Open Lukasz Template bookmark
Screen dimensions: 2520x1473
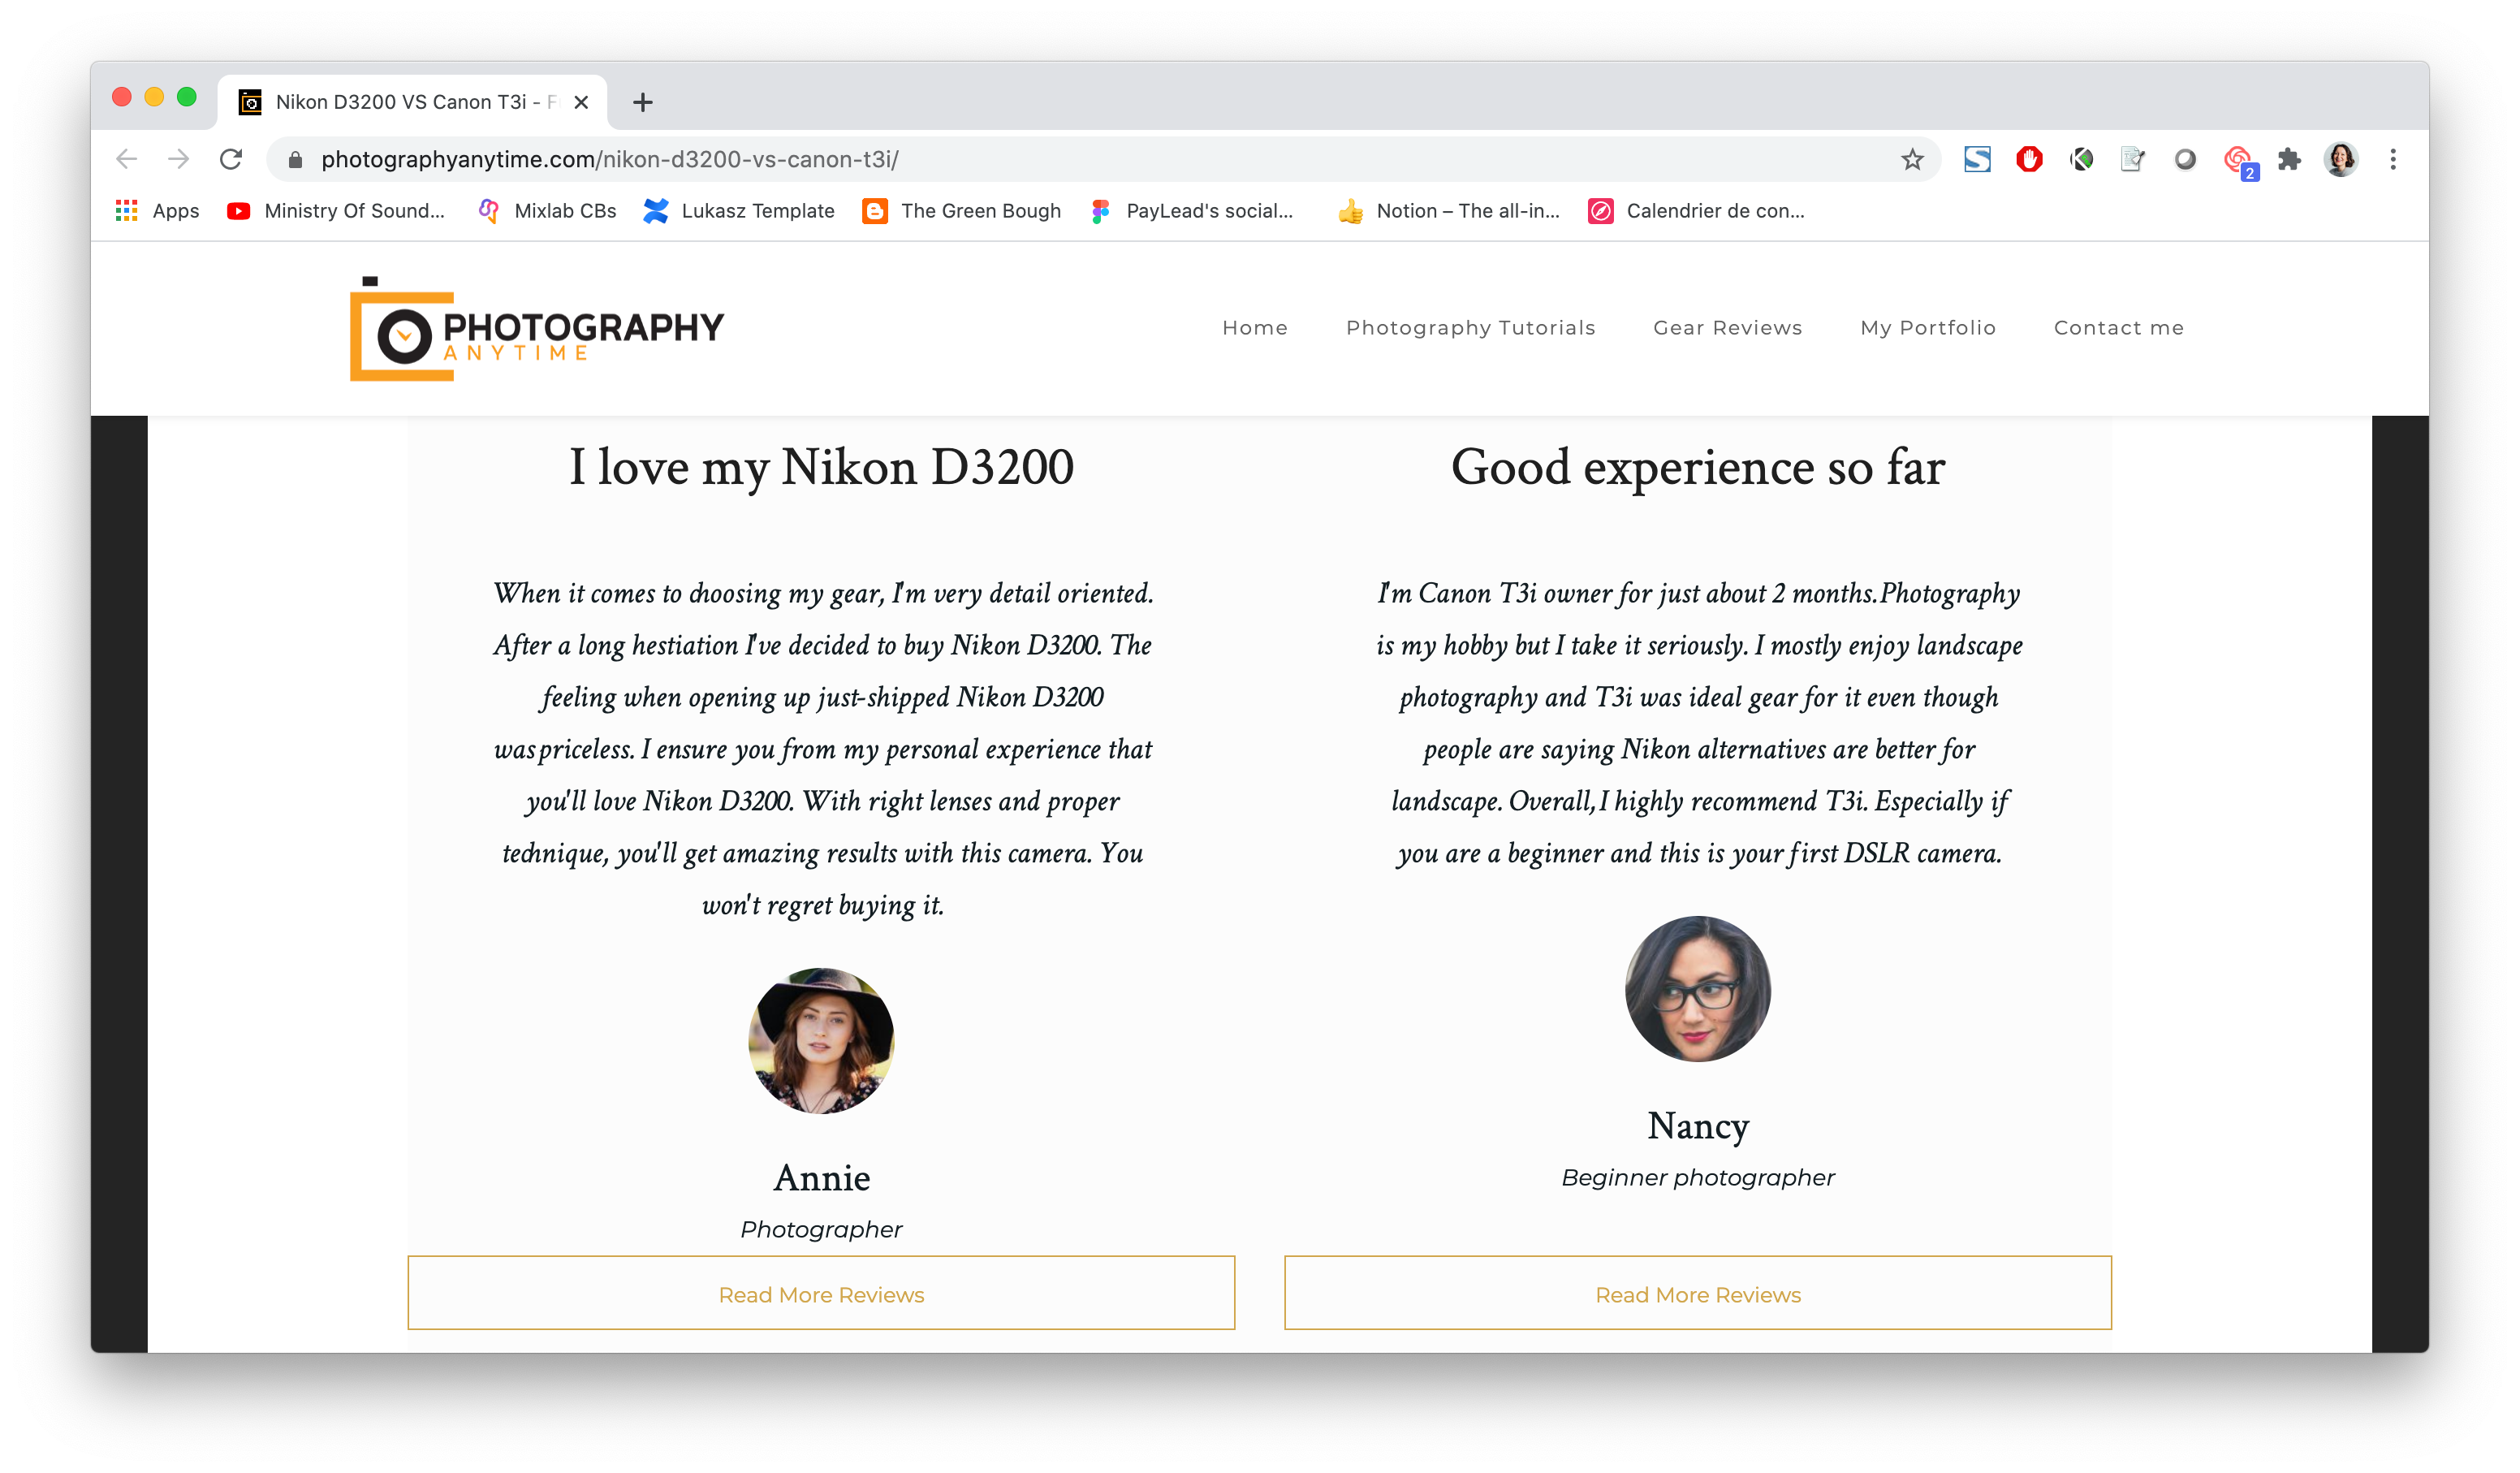click(739, 211)
